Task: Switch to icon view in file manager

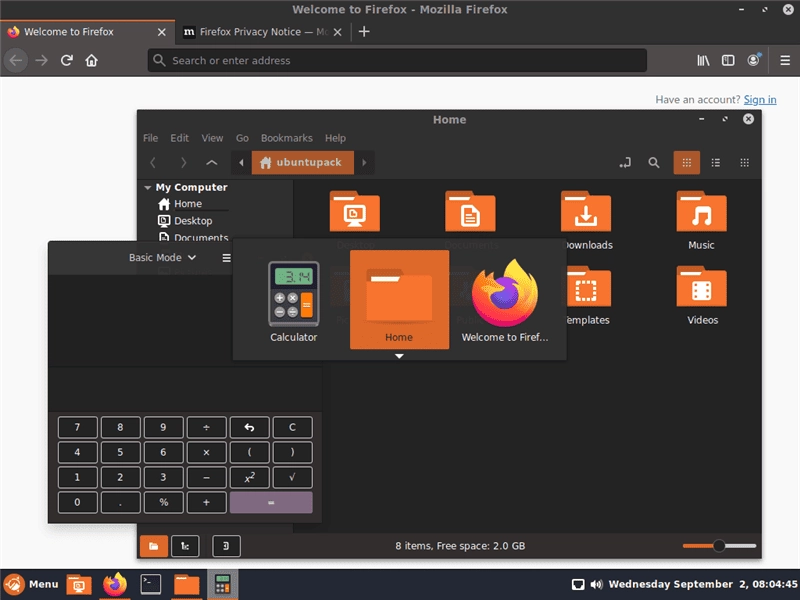Action: [x=687, y=163]
